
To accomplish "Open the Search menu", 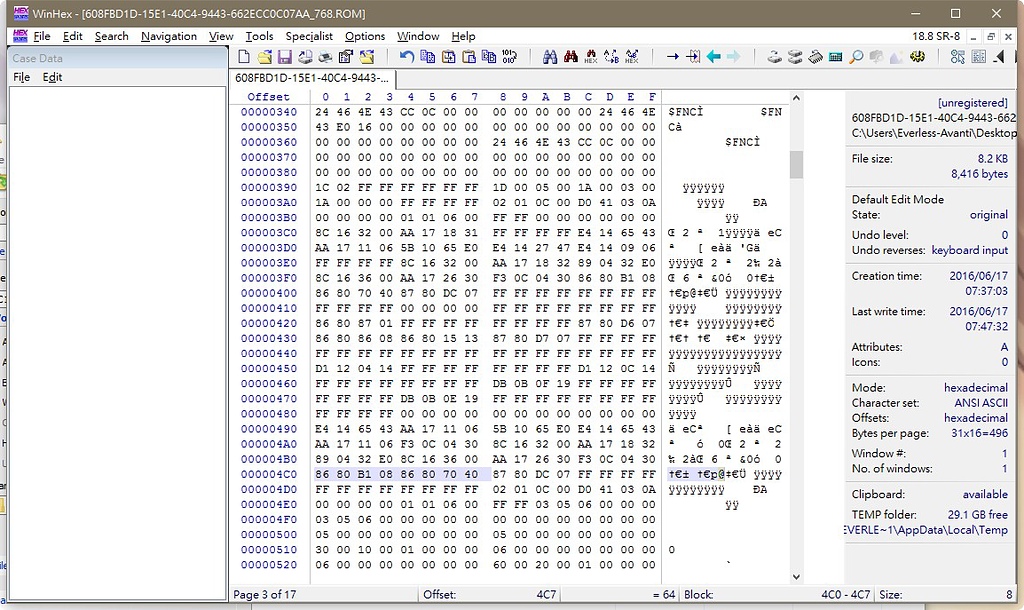I will click(112, 37).
